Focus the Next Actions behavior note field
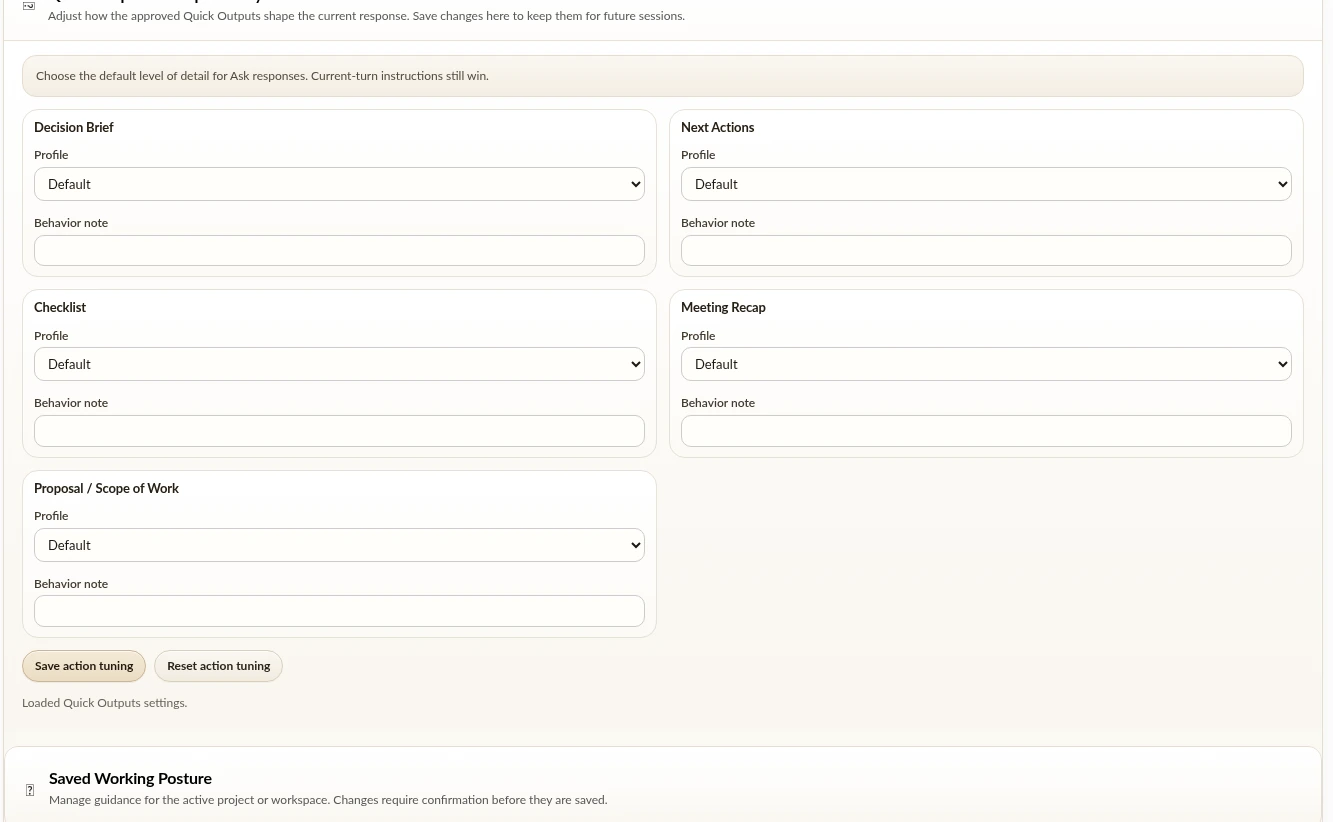This screenshot has height=822, width=1333. pyautogui.click(x=986, y=250)
